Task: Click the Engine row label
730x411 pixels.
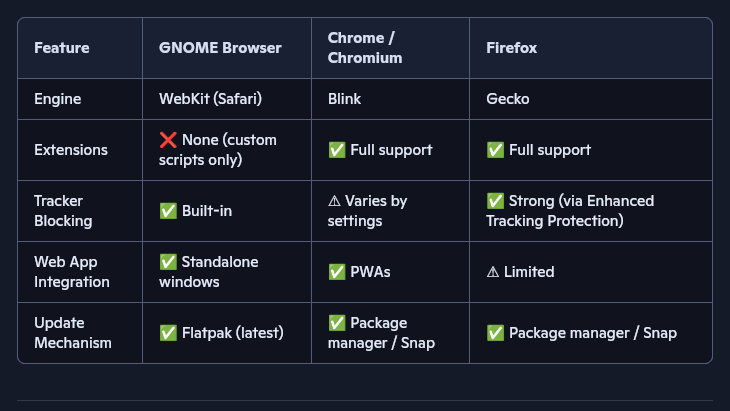Action: click(58, 99)
